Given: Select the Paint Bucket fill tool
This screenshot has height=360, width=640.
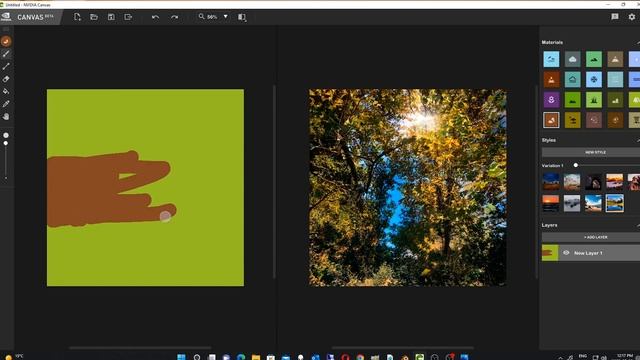Looking at the screenshot, I should tap(6, 91).
